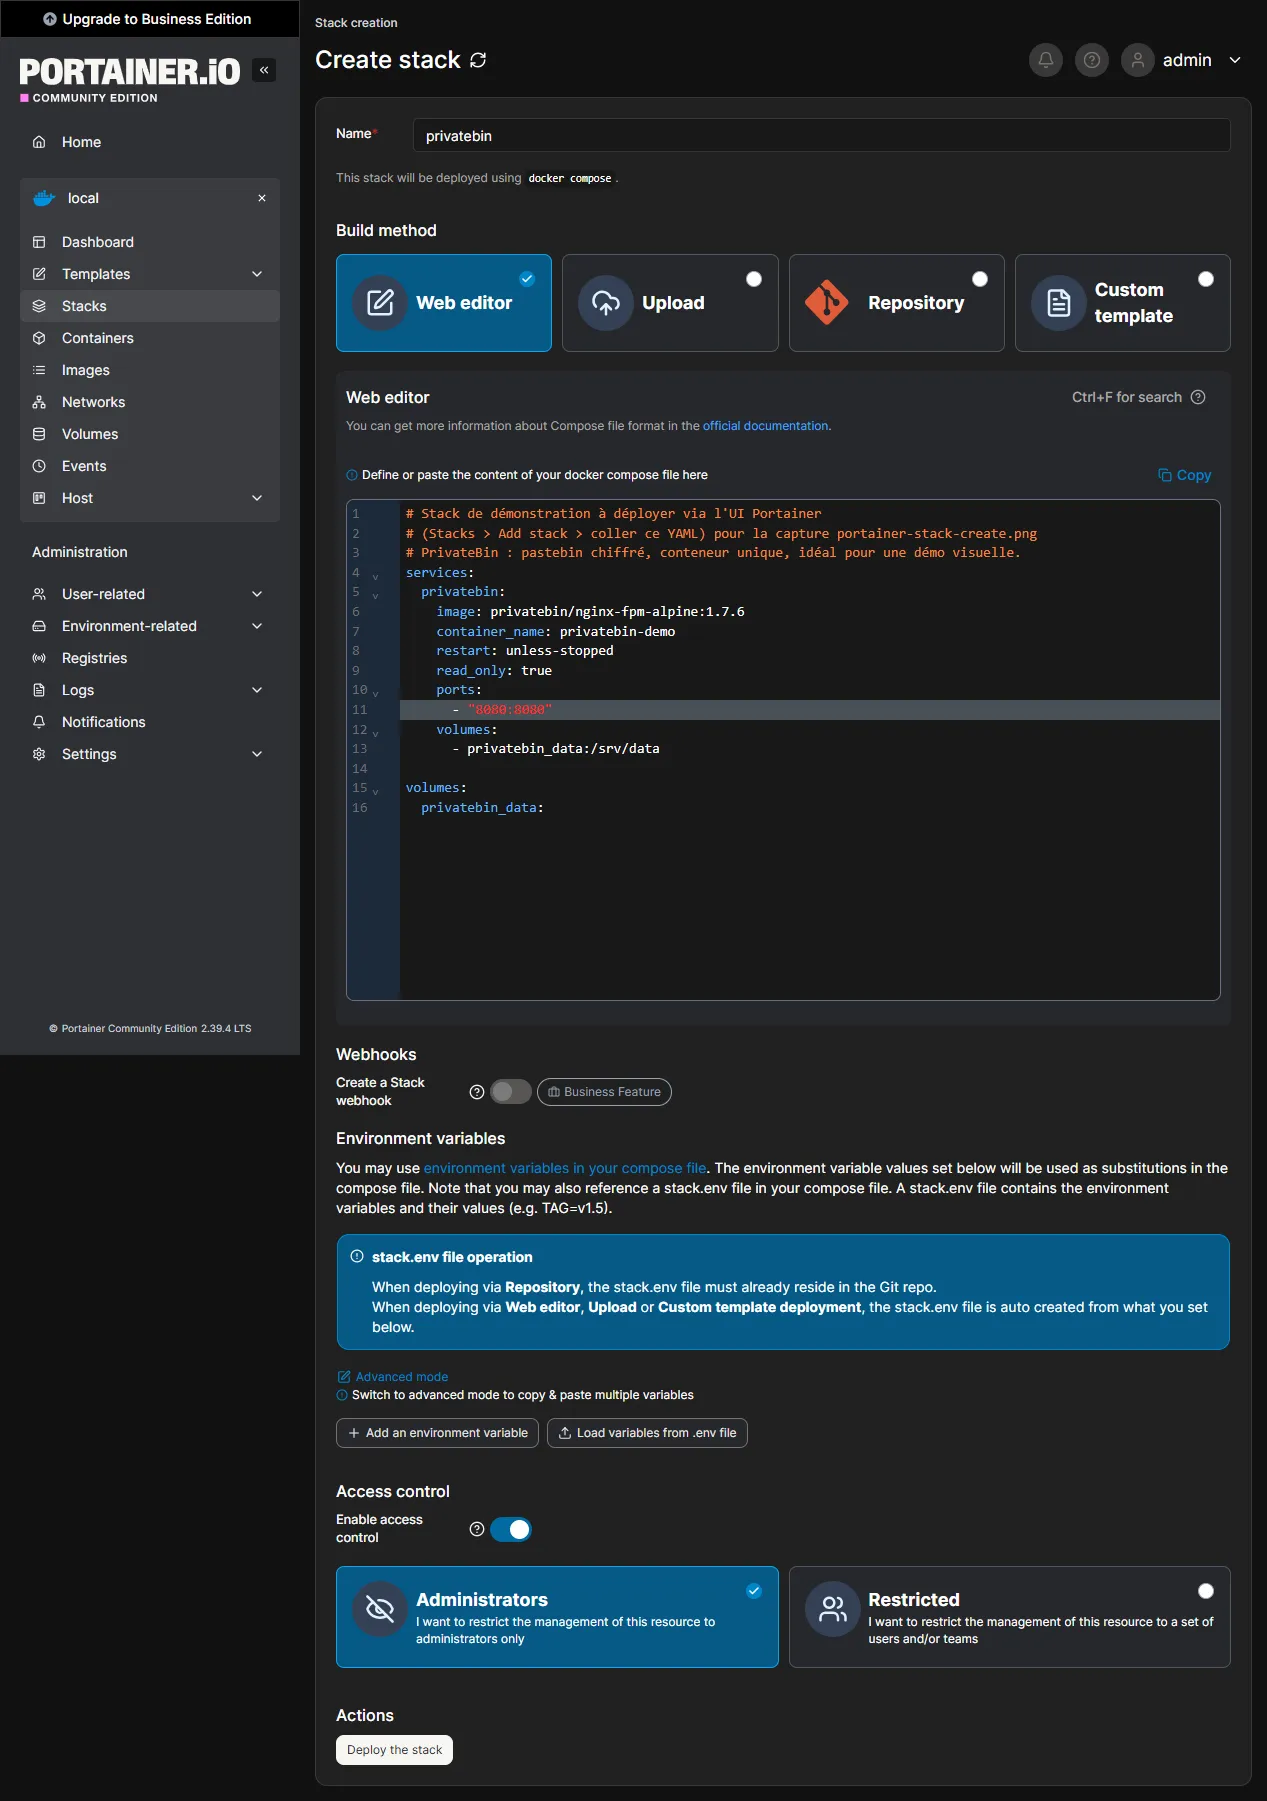Expand the Environment-related chevron
This screenshot has height=1801, width=1267.
pos(257,626)
